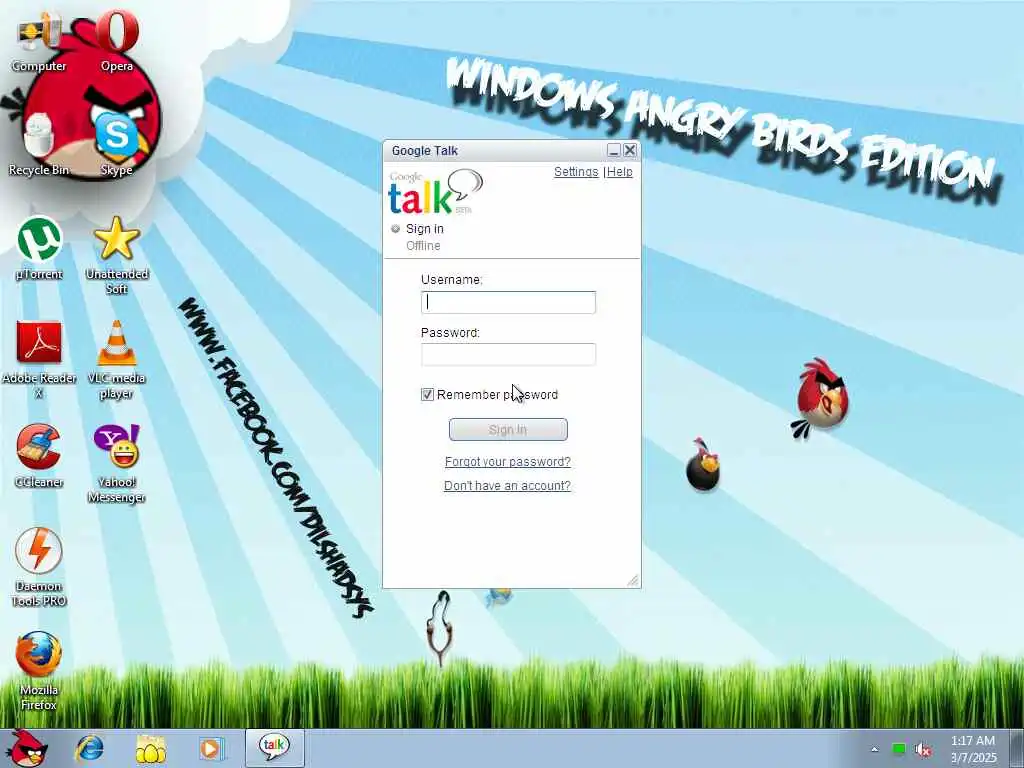Uncheck Remember password checkbox
Image resolution: width=1024 pixels, height=768 pixels.
coord(427,394)
